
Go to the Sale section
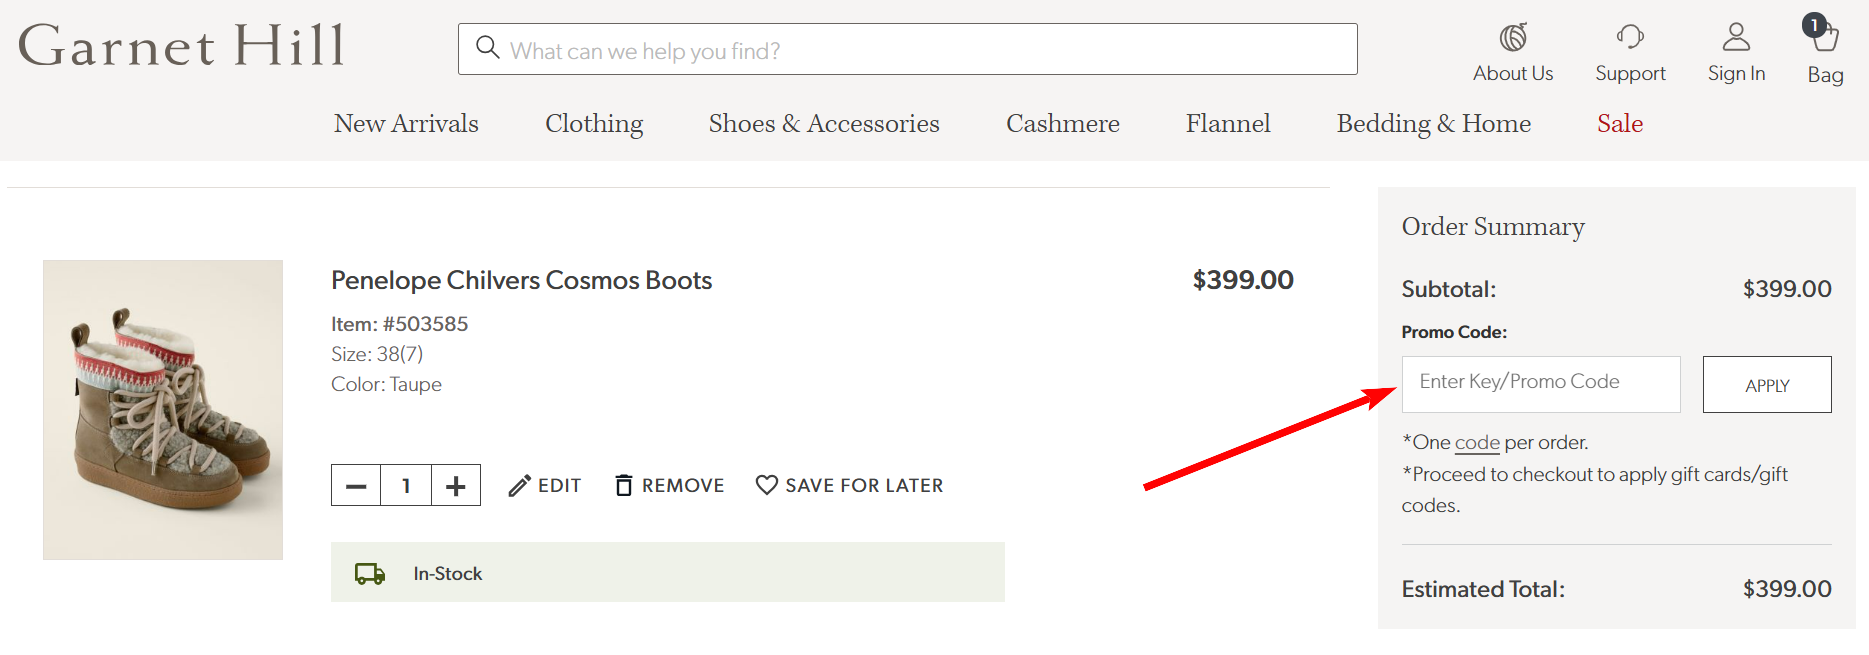[x=1620, y=124]
